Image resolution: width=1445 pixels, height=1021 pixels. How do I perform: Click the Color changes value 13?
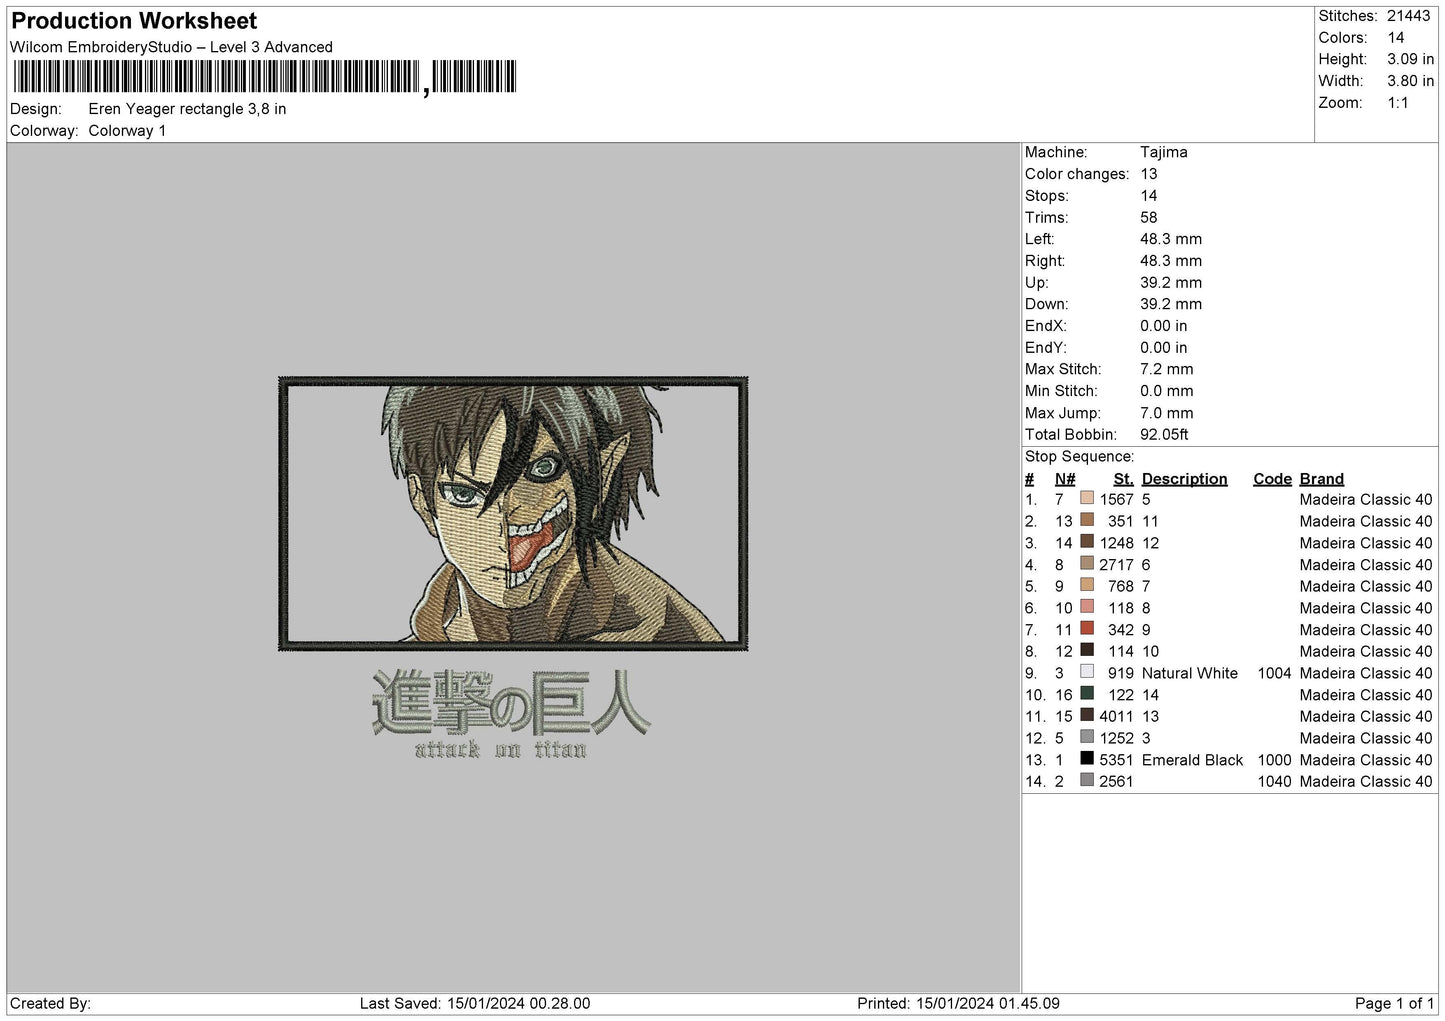click(x=1149, y=174)
